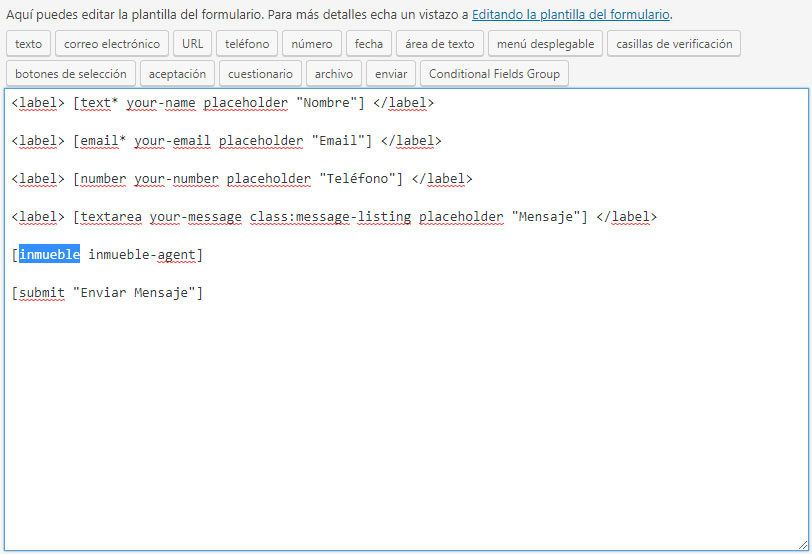Add 'casillas de verificación' tag
The height and width of the screenshot is (554, 812).
point(674,44)
